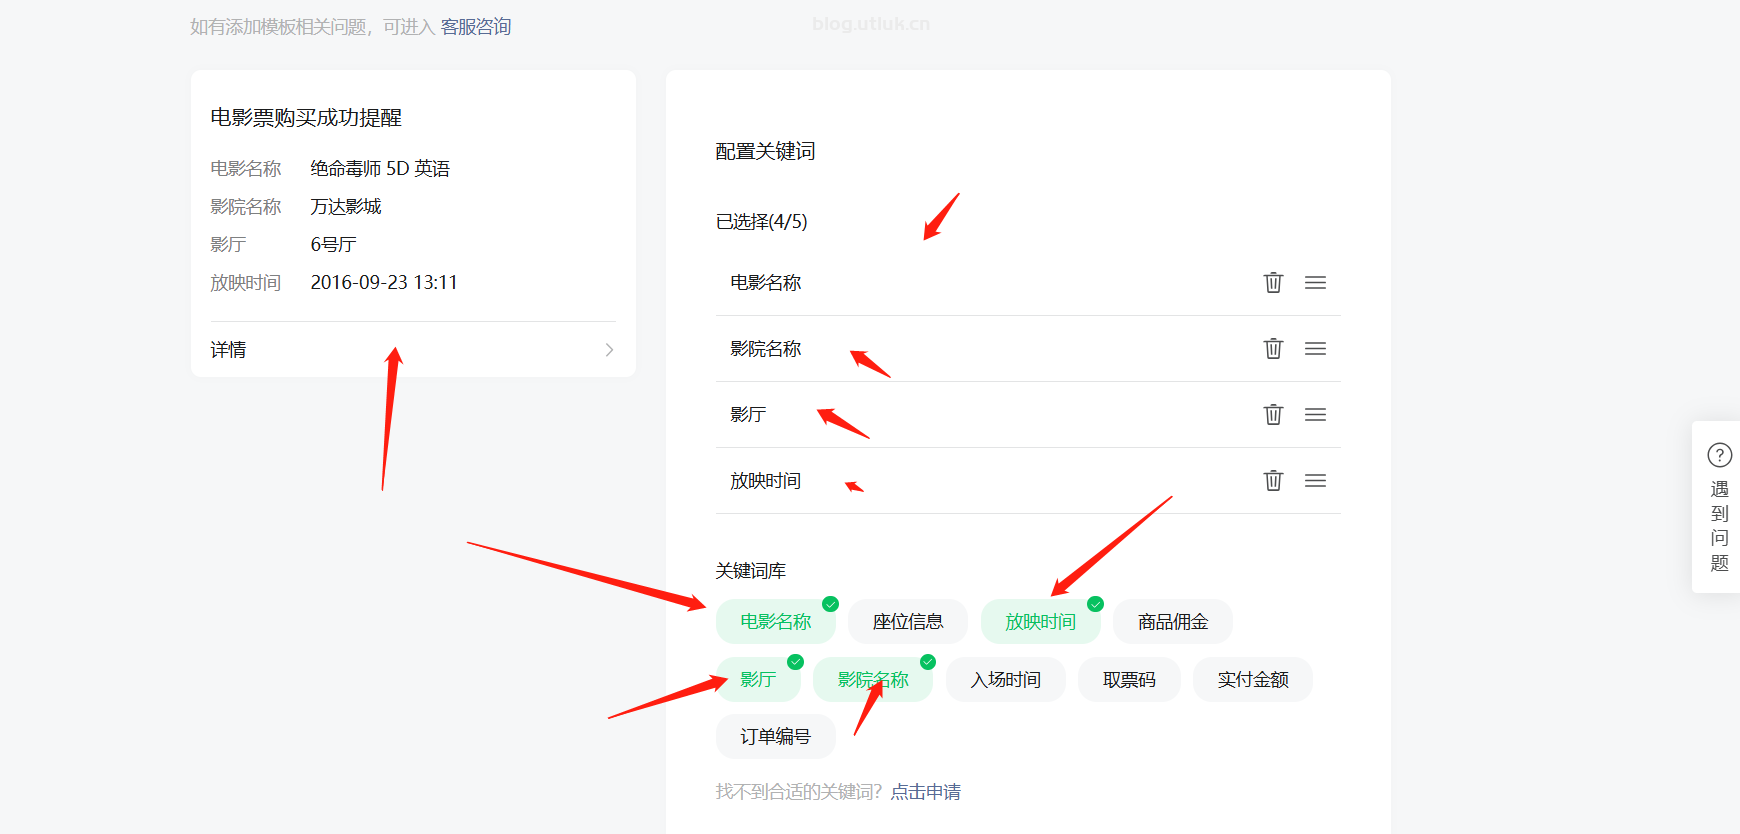Grab the reorder handle of 影厅 row

pyautogui.click(x=1315, y=414)
